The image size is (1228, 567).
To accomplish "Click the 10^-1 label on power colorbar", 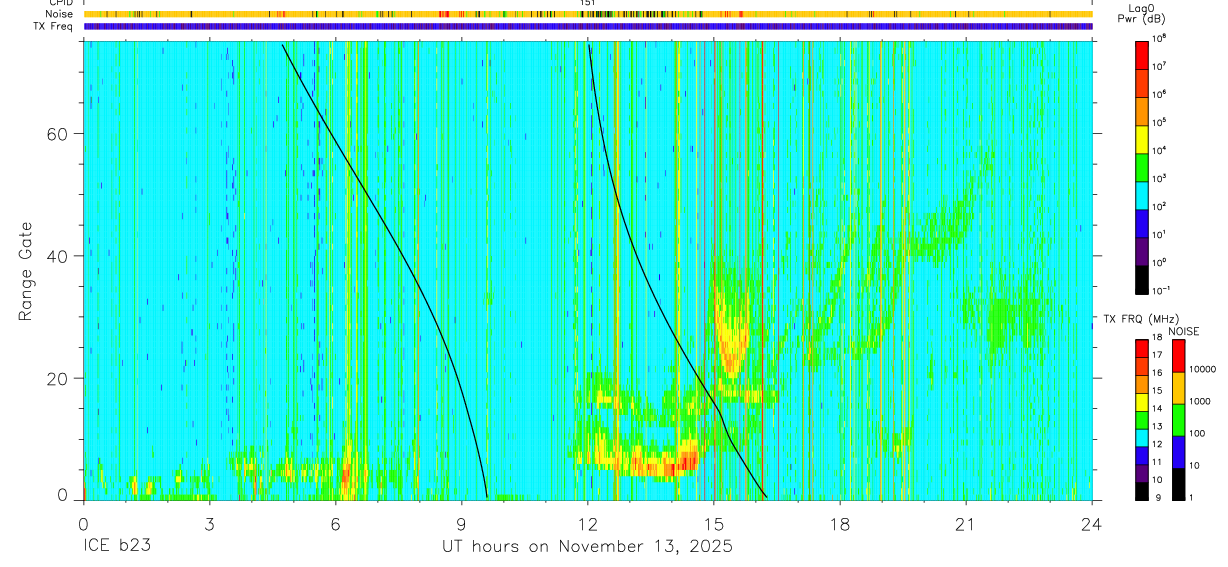I will point(1160,290).
